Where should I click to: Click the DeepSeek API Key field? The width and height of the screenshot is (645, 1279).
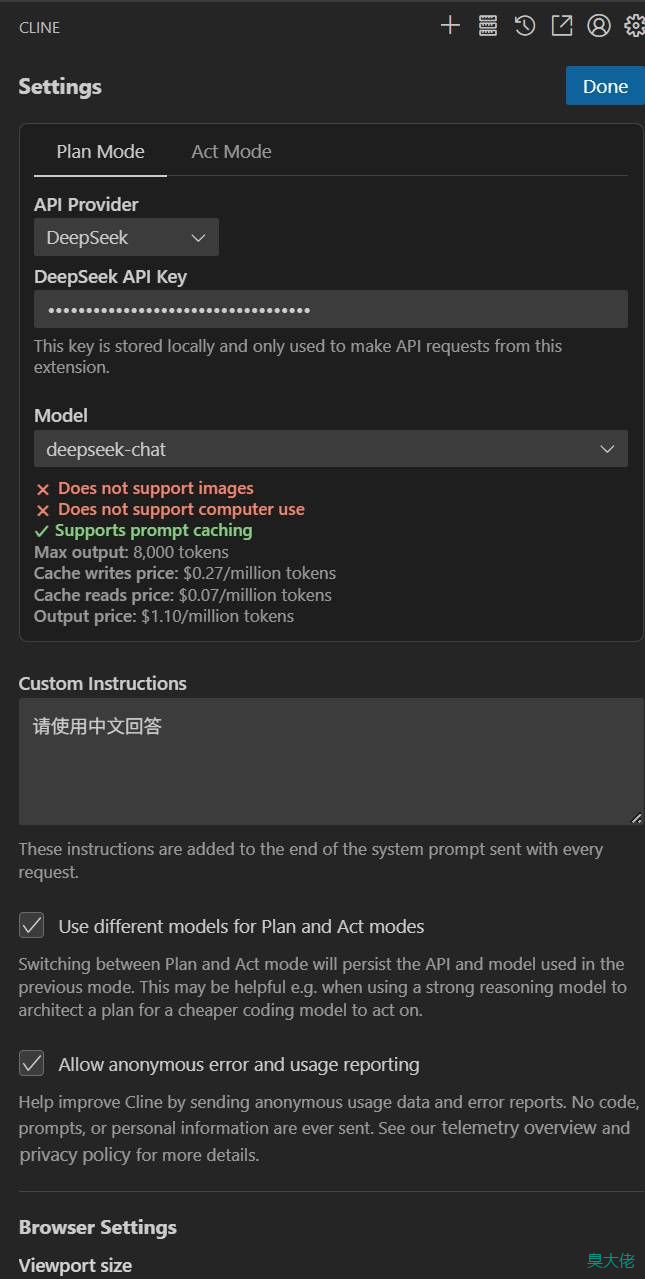point(331,309)
